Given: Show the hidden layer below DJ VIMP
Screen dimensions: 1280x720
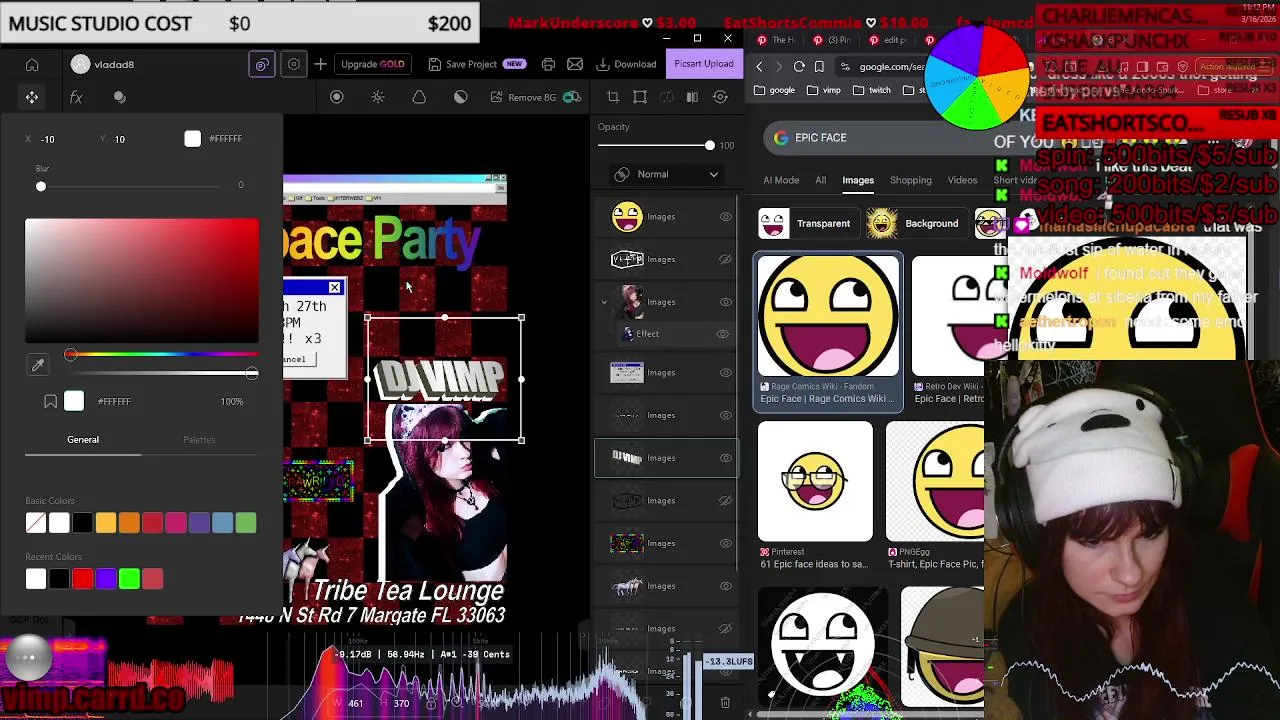Looking at the screenshot, I should pyautogui.click(x=726, y=501).
